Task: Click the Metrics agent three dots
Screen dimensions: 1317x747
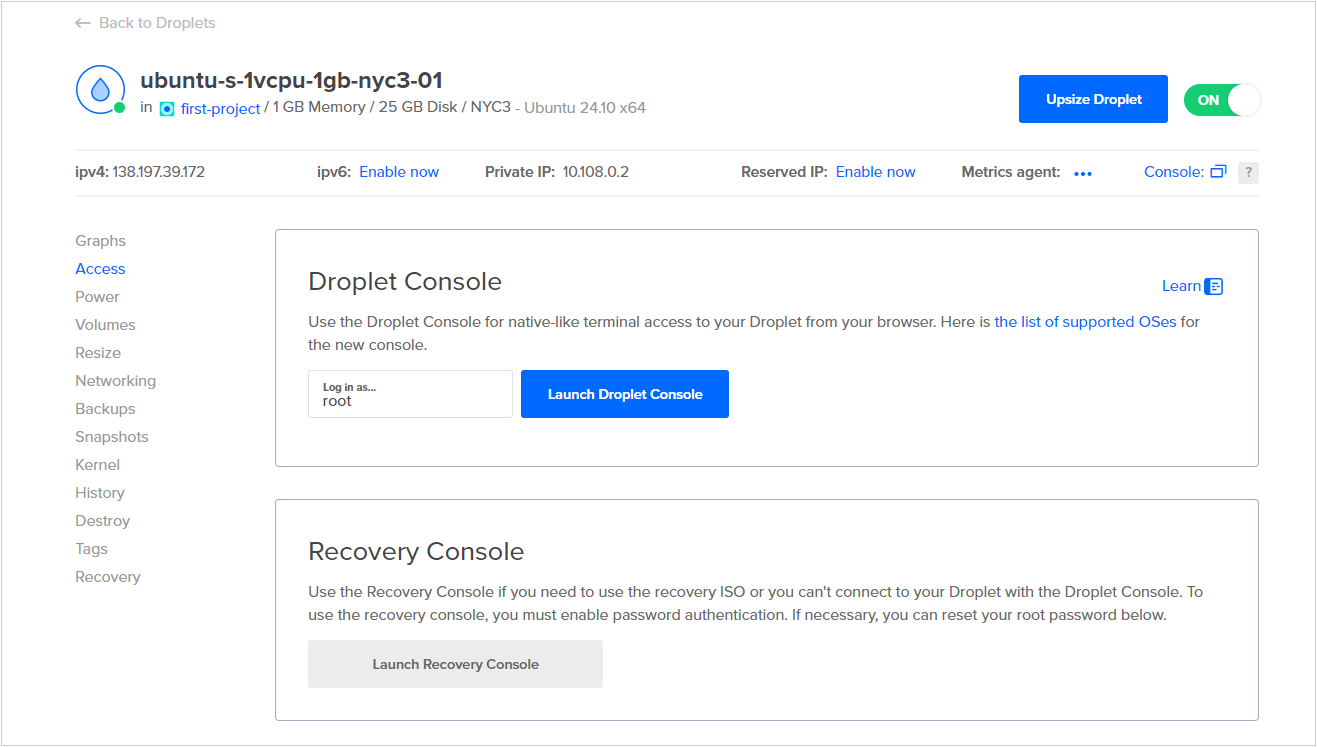Action: click(x=1083, y=173)
